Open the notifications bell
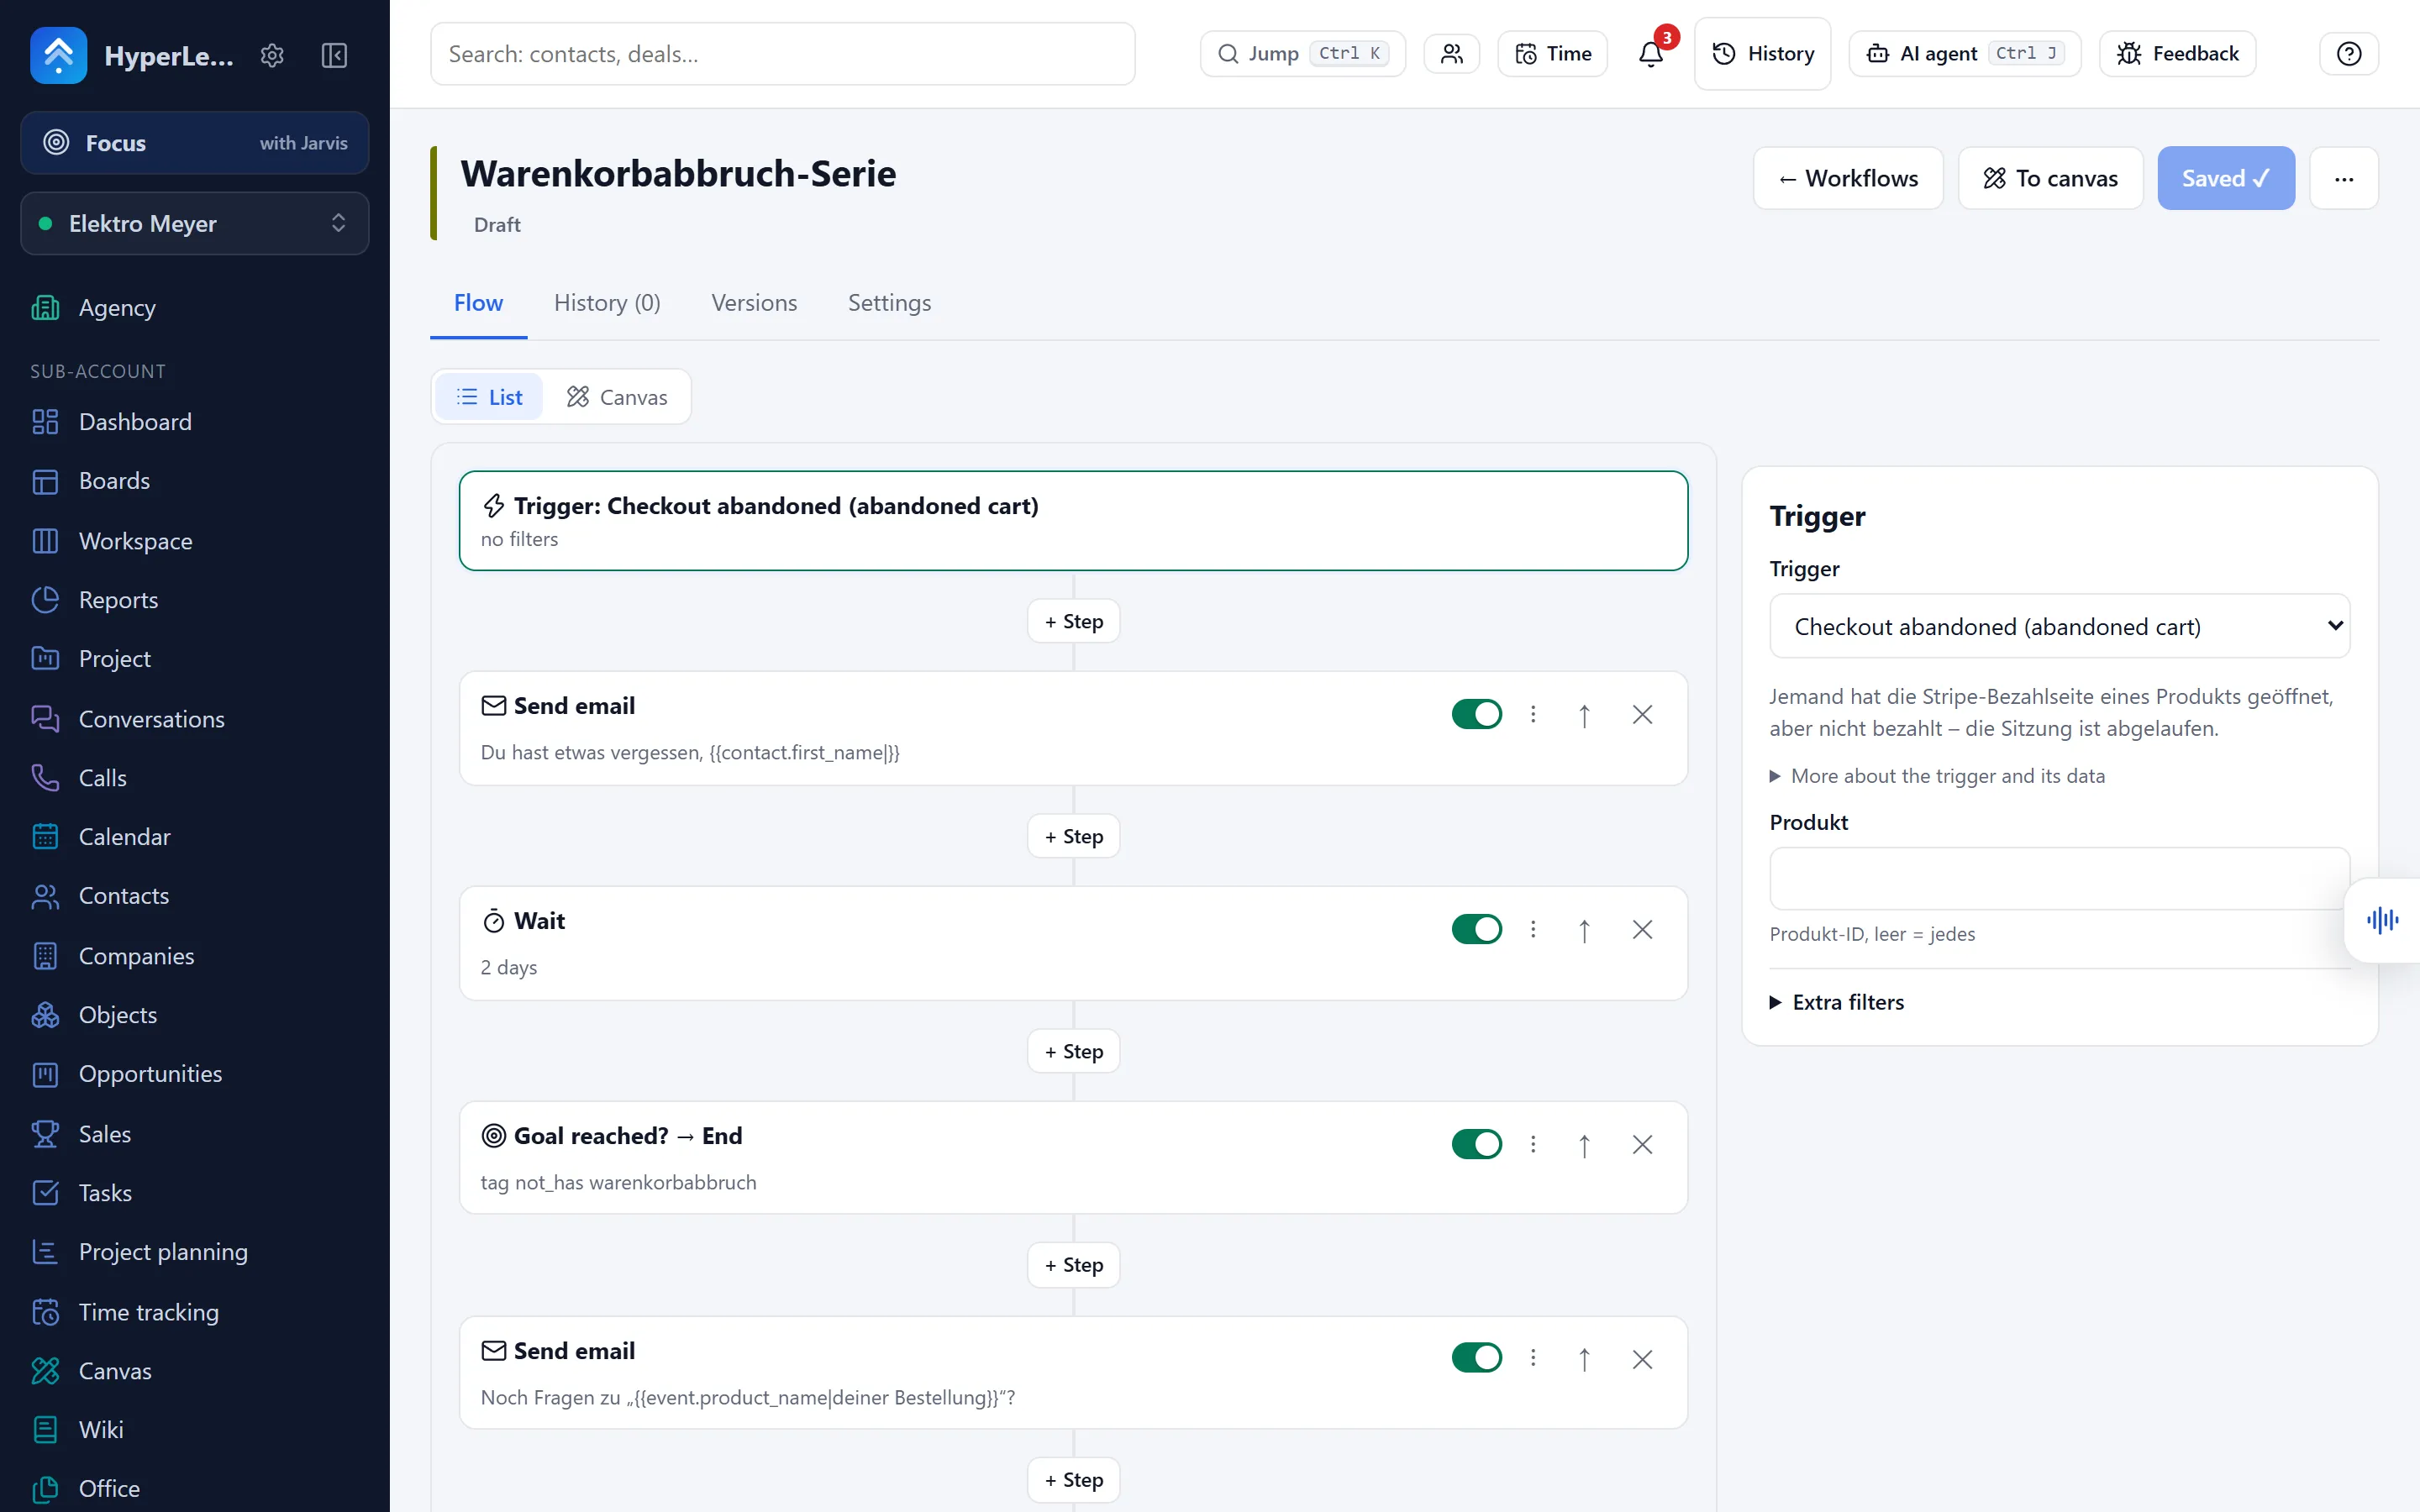 coord(1651,54)
